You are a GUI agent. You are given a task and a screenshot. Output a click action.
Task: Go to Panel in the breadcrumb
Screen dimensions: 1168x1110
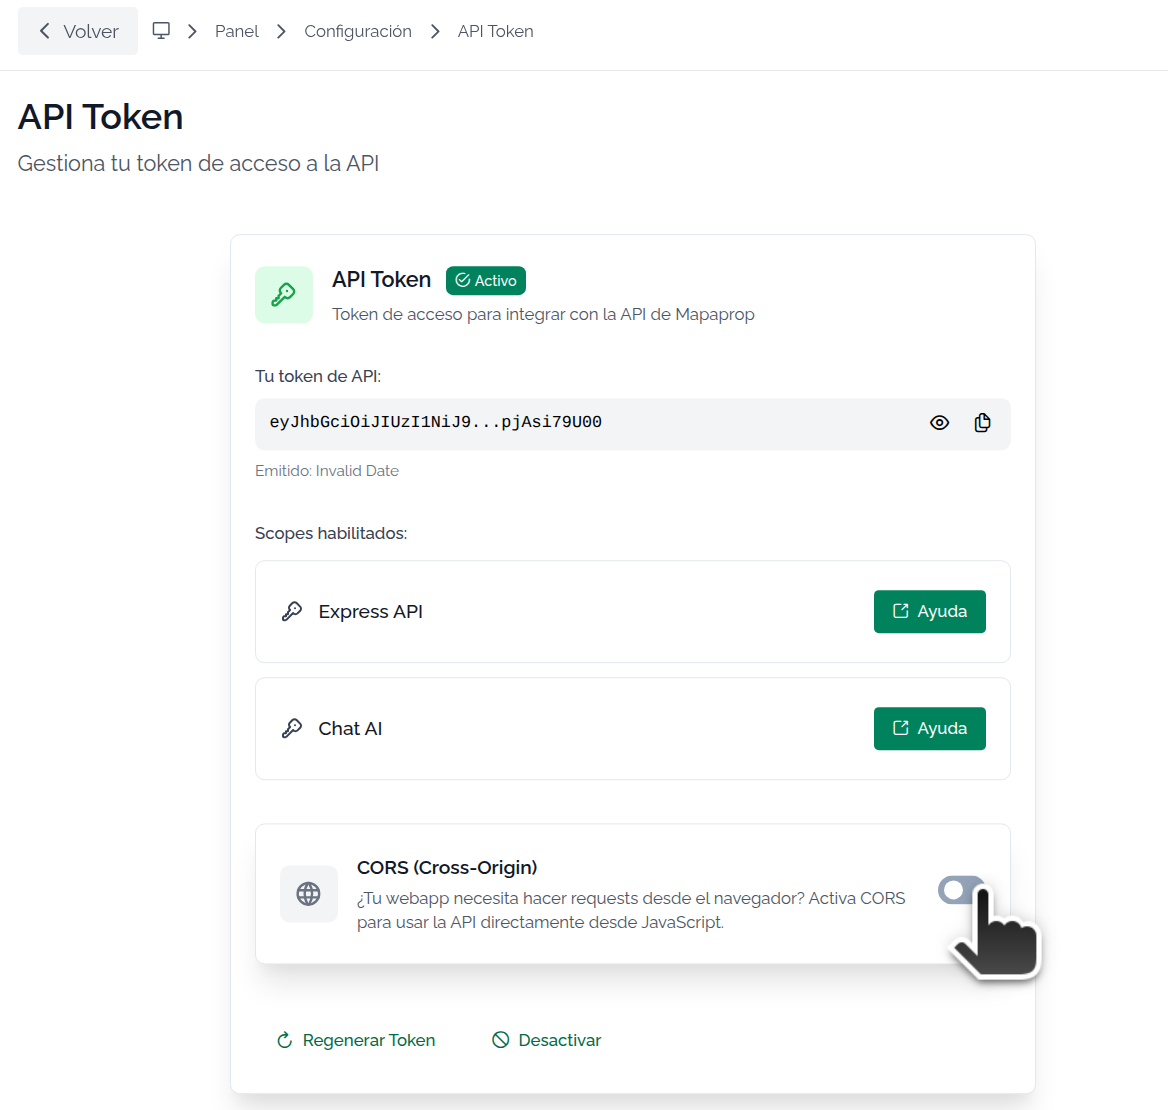point(237,31)
